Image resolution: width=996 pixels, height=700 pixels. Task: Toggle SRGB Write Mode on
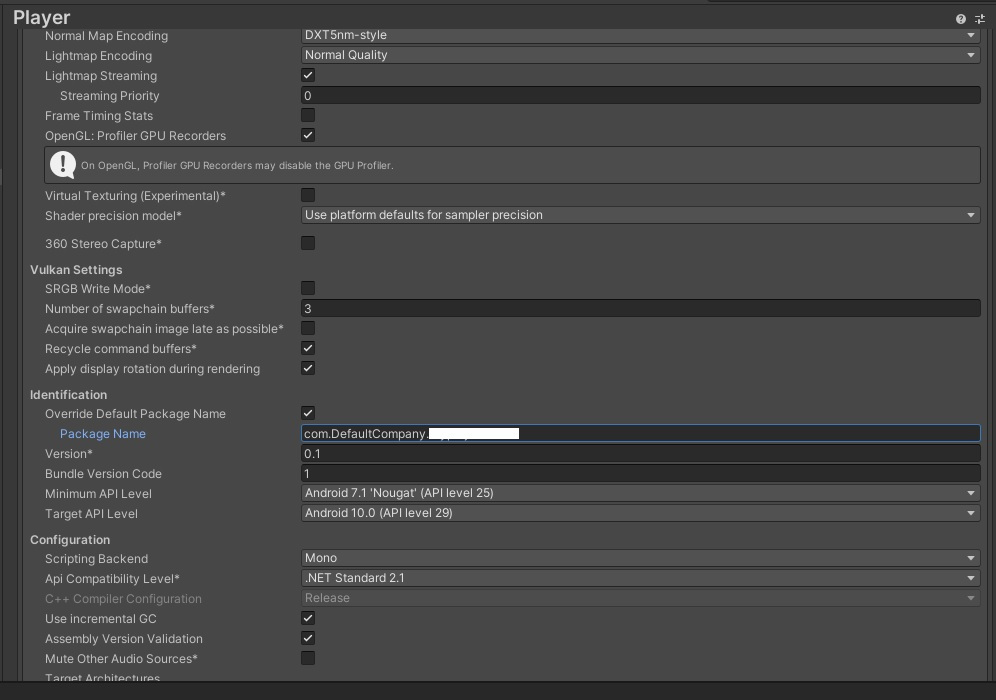[308, 289]
